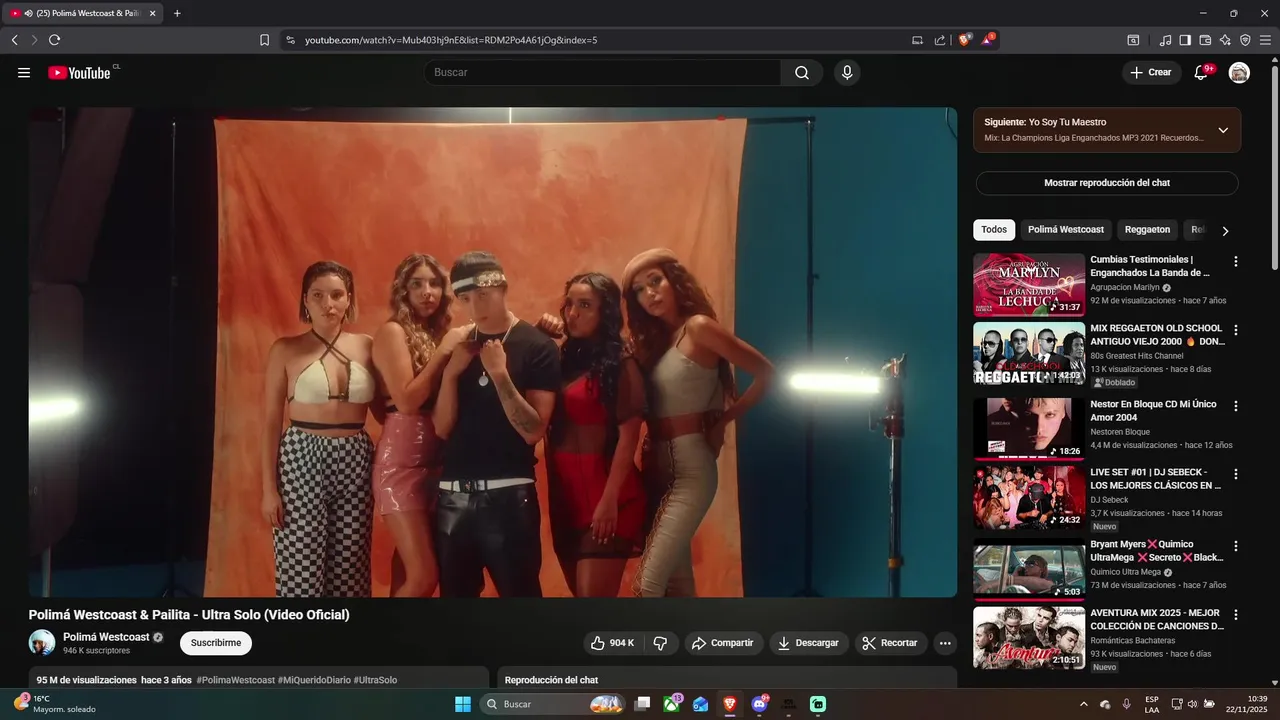Click the search magnifier button
Image resolution: width=1280 pixels, height=720 pixels.
802,72
